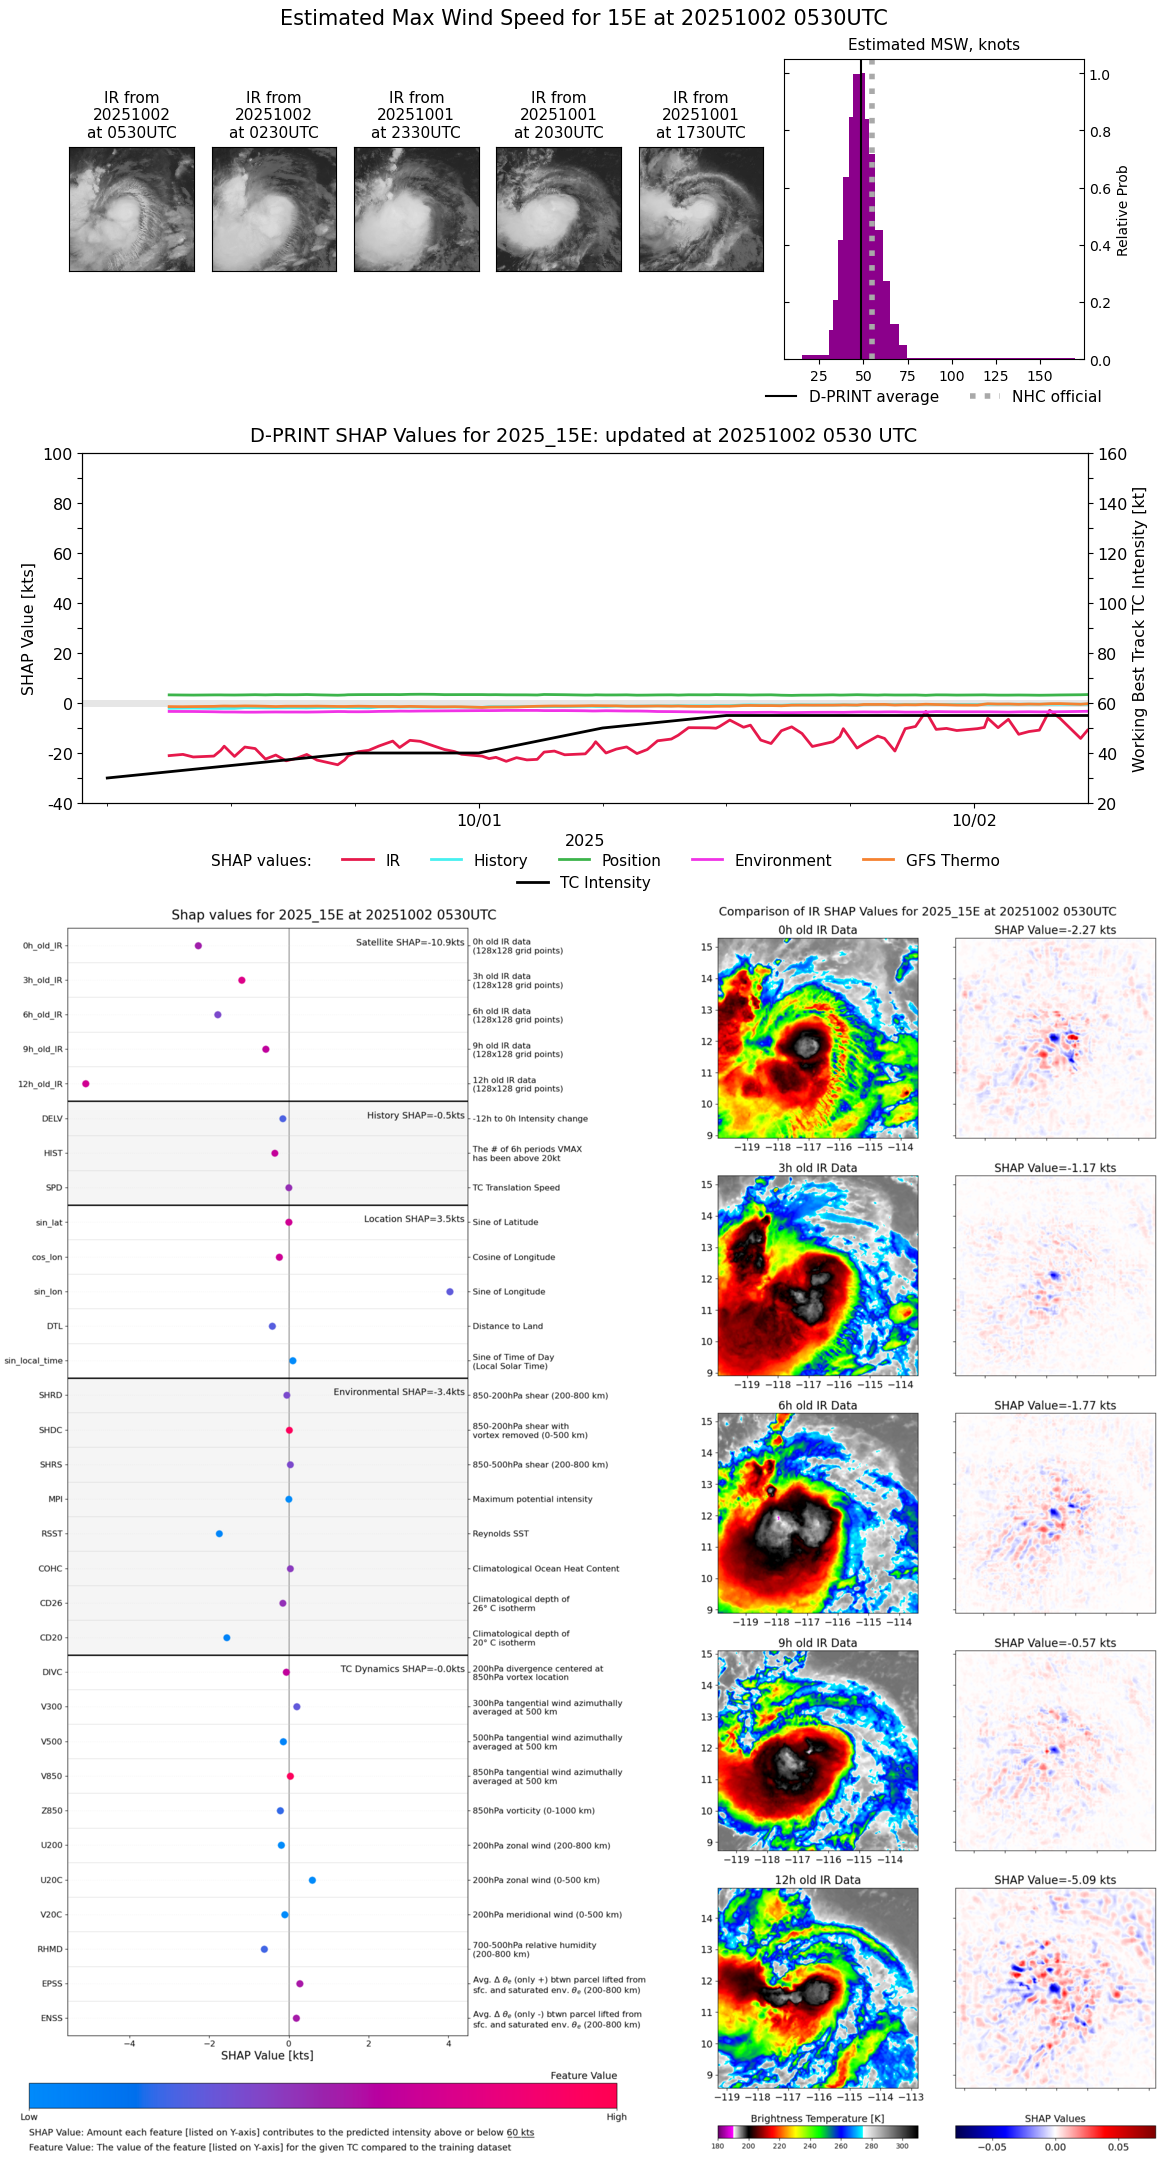This screenshot has height=2158, width=1168.
Task: Open the 6h old IR Data image
Action: (818, 1513)
